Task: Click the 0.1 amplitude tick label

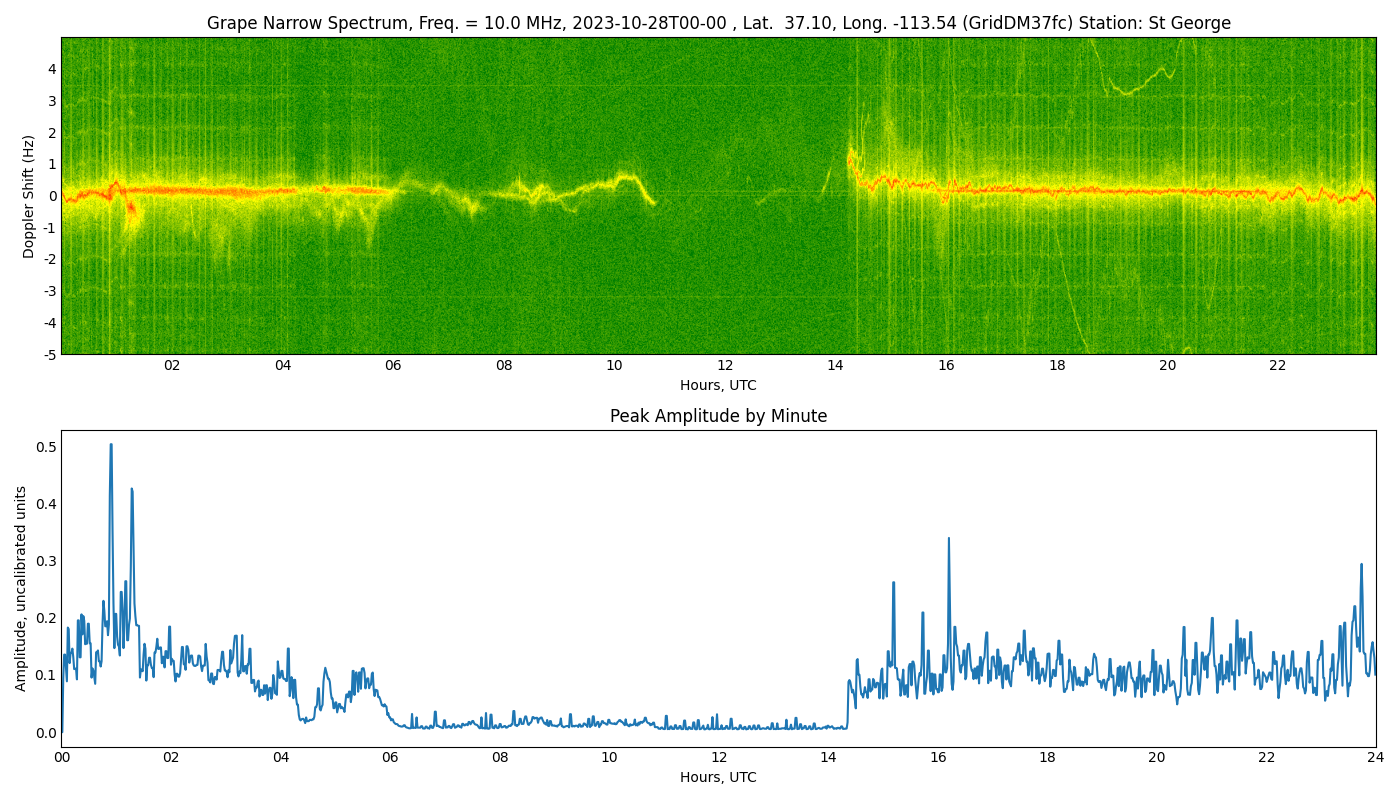Action: pyautogui.click(x=46, y=675)
